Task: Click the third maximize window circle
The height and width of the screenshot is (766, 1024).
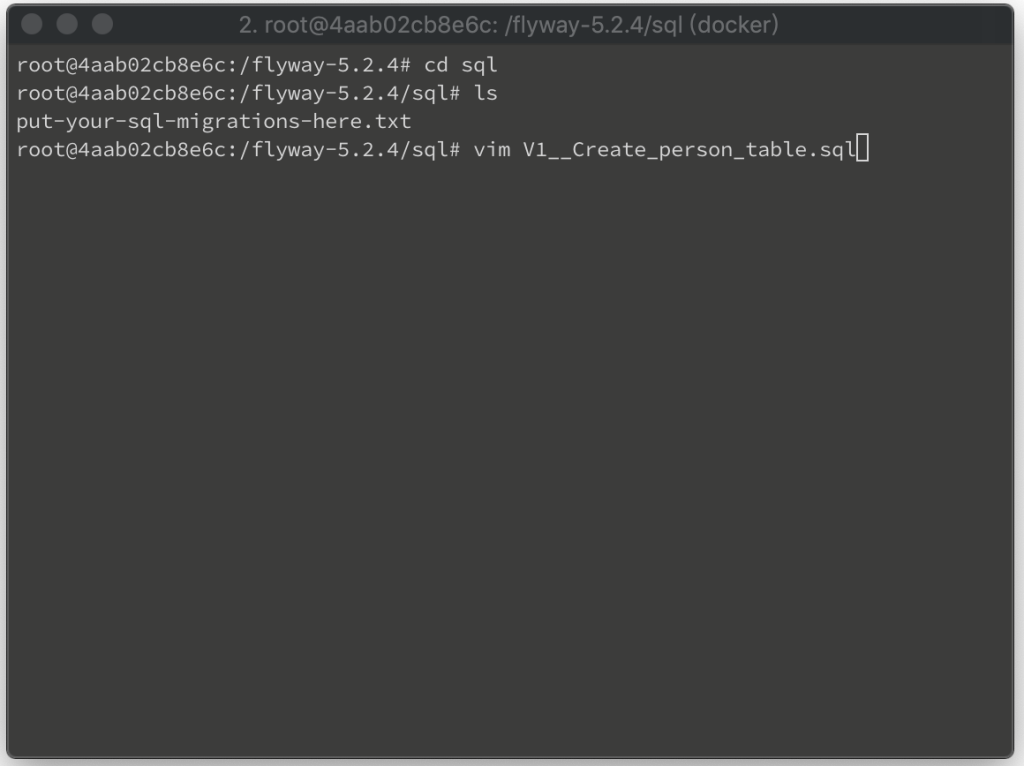Action: [102, 24]
